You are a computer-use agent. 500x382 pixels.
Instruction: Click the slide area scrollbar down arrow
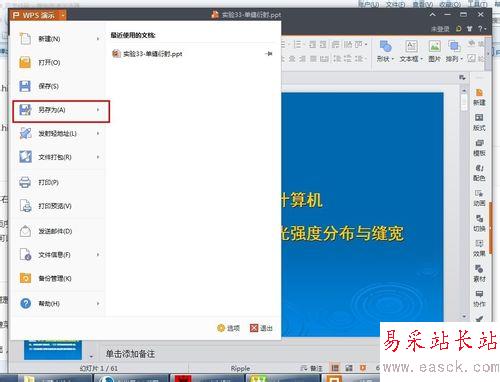[464, 316]
